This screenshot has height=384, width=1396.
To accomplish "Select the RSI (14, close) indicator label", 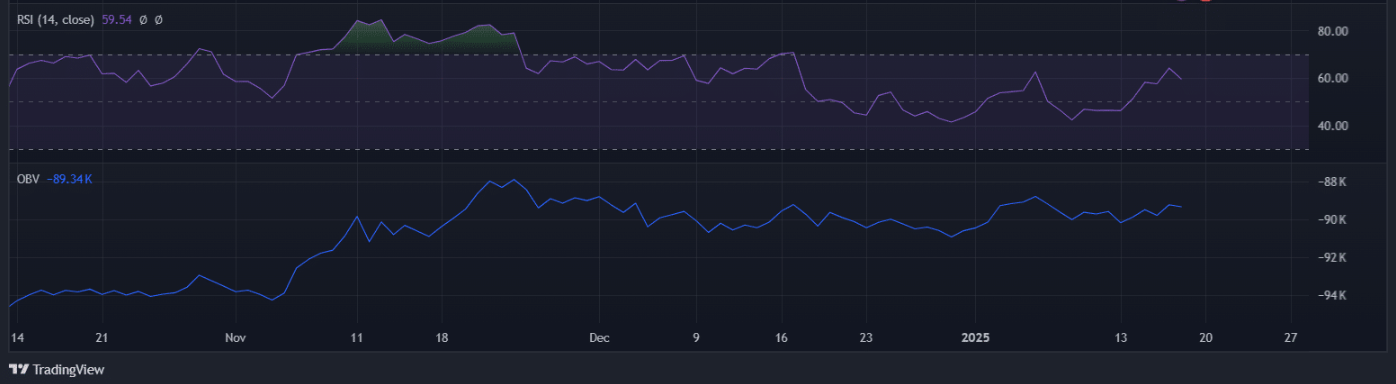I will (x=57, y=19).
